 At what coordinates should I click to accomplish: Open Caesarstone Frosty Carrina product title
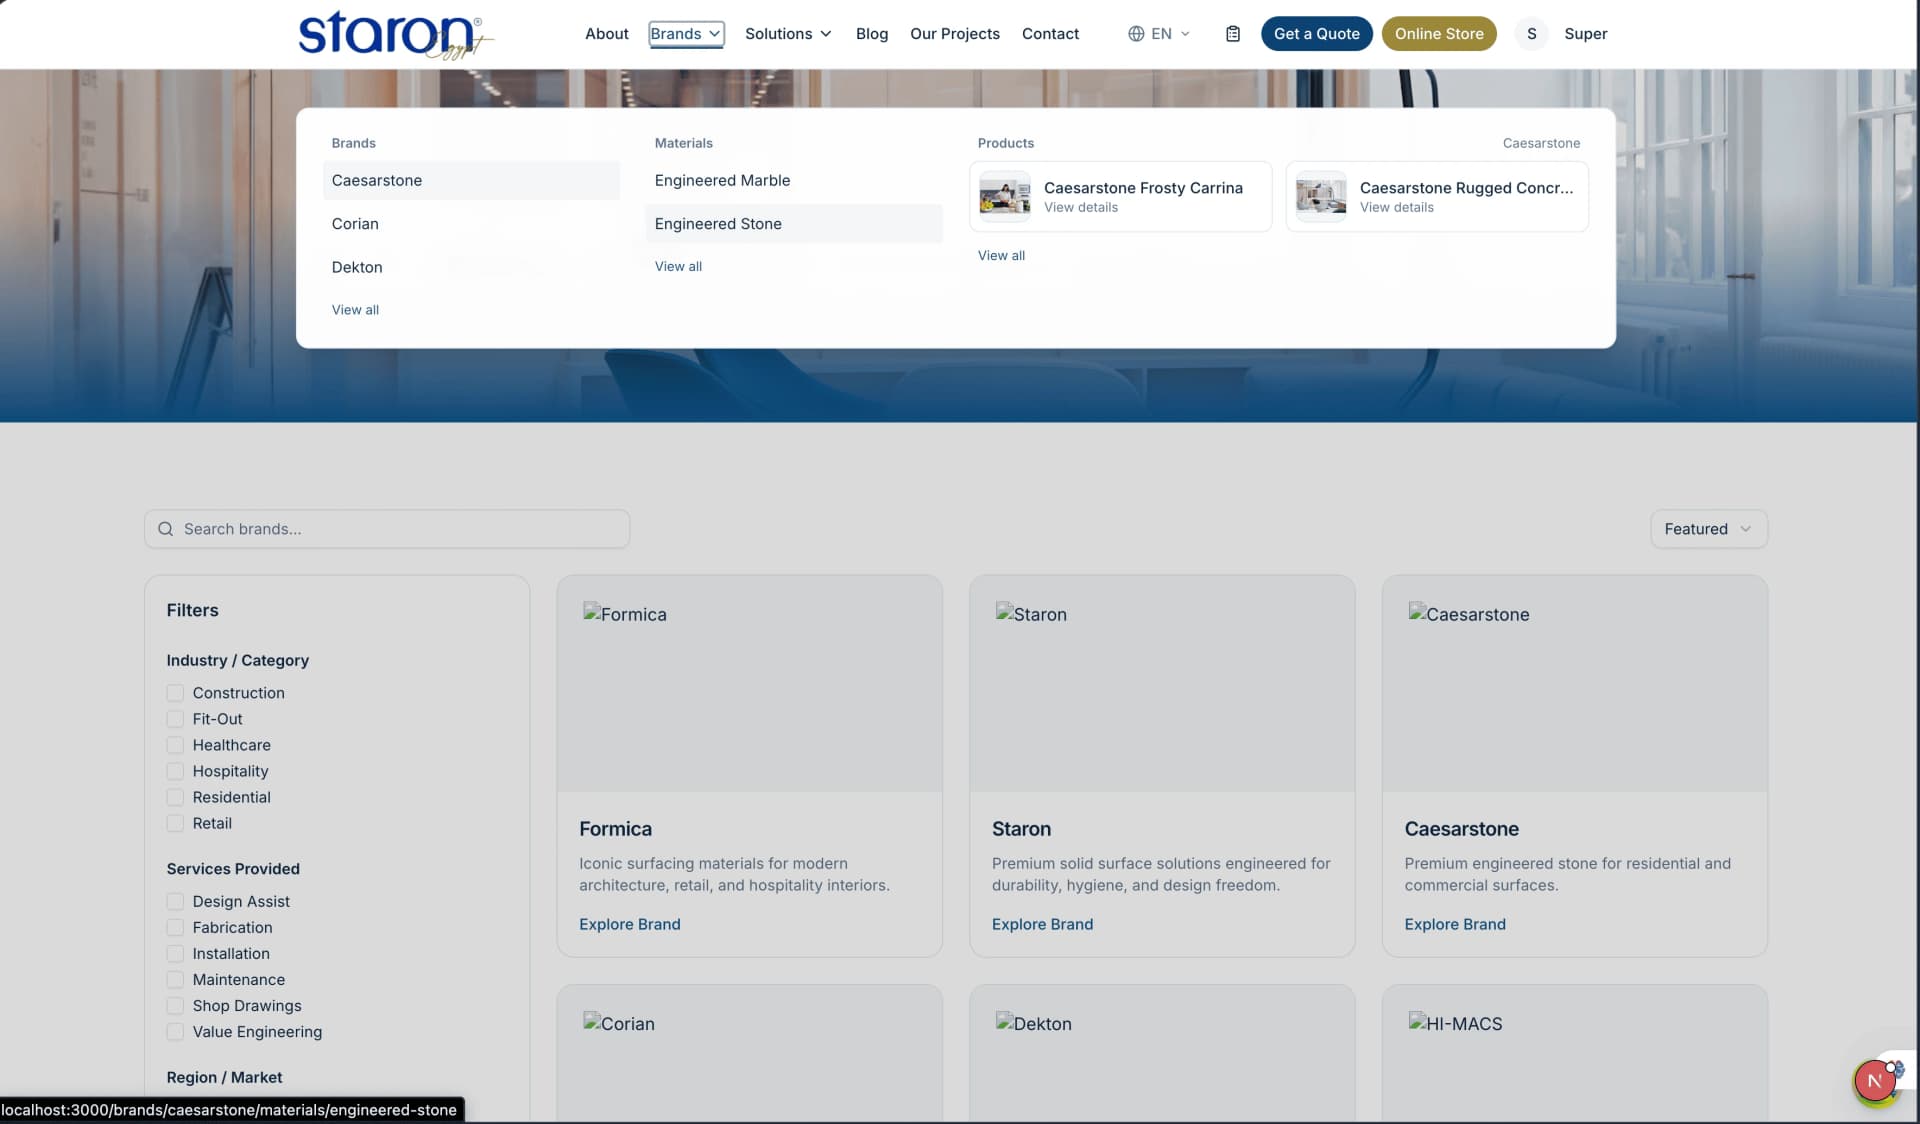(1143, 188)
